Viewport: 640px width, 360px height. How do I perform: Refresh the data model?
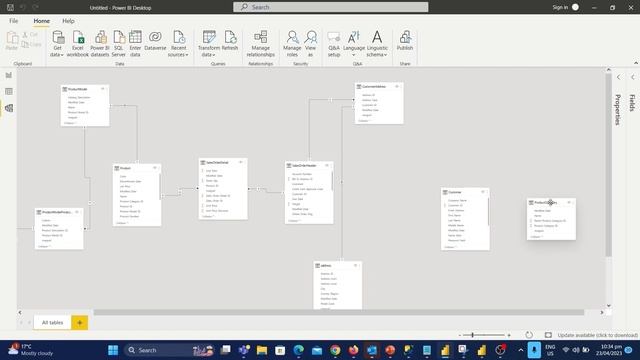click(230, 41)
